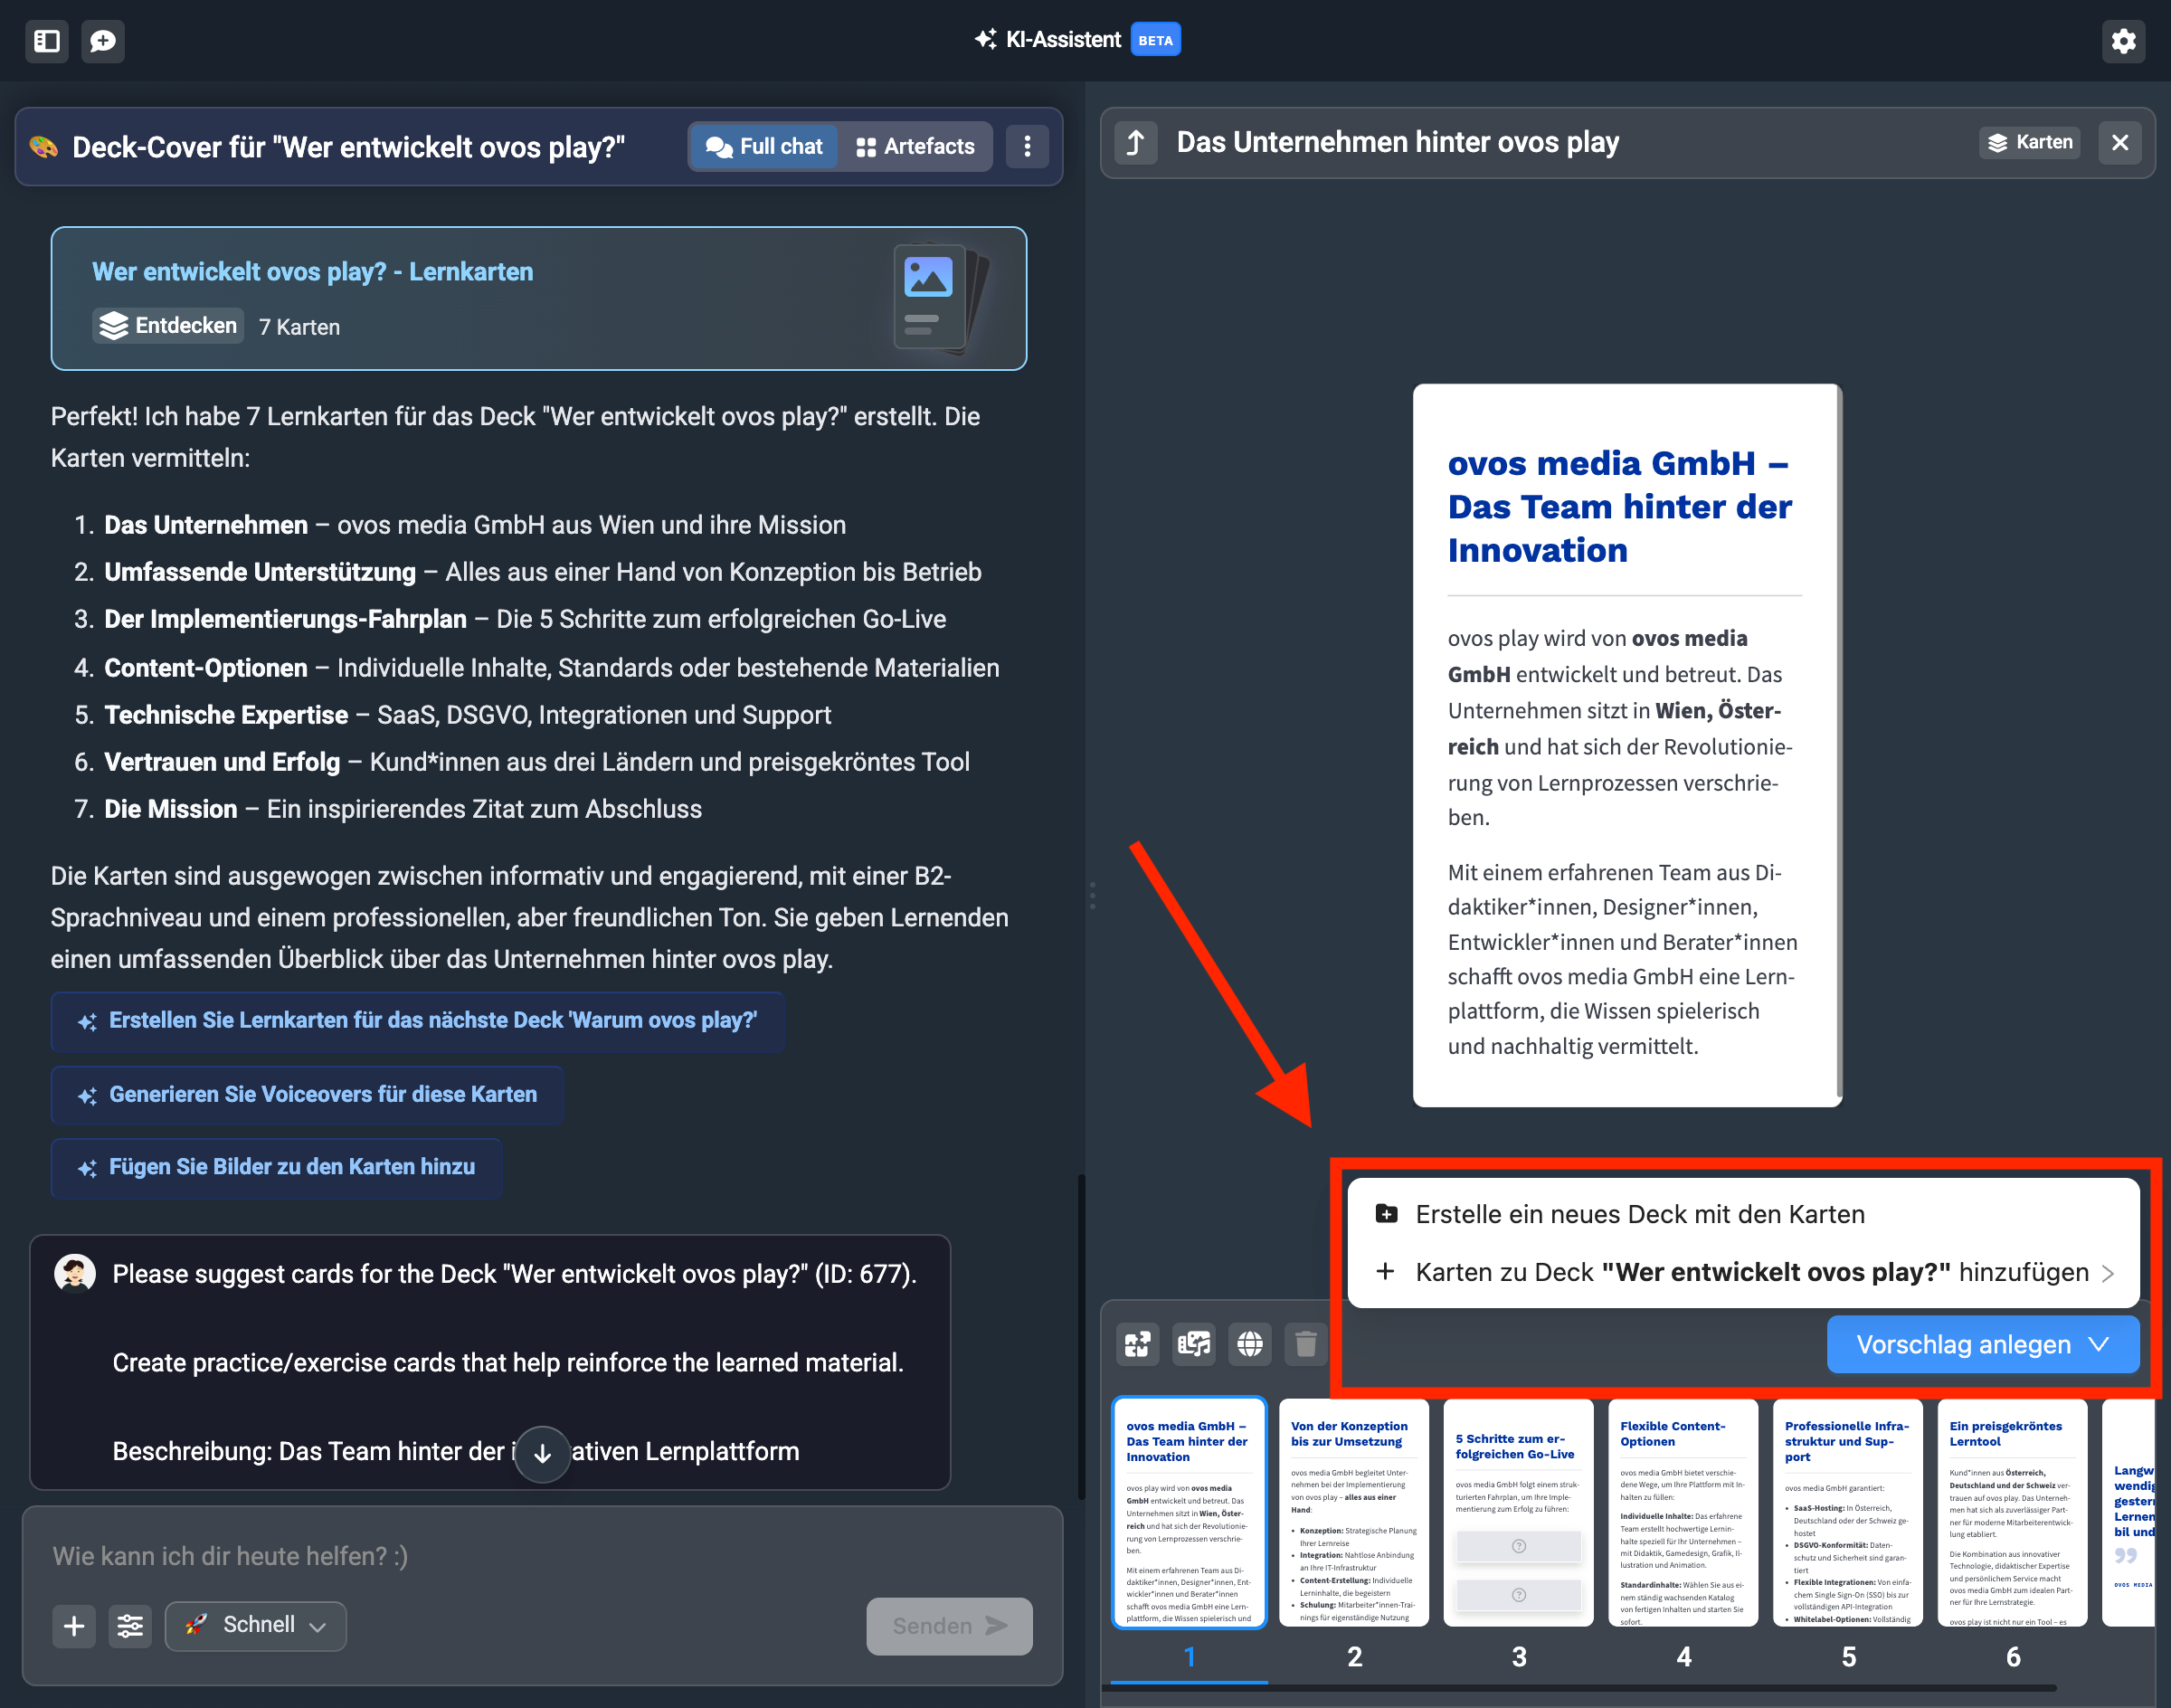Open the three-dot menu in chat header

point(1027,147)
